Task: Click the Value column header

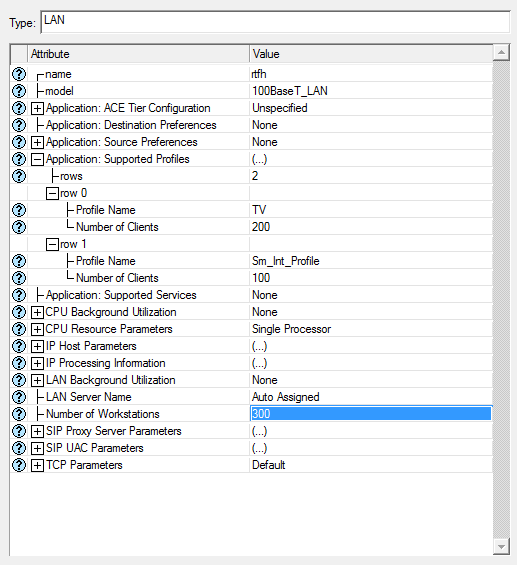Action: coord(371,54)
